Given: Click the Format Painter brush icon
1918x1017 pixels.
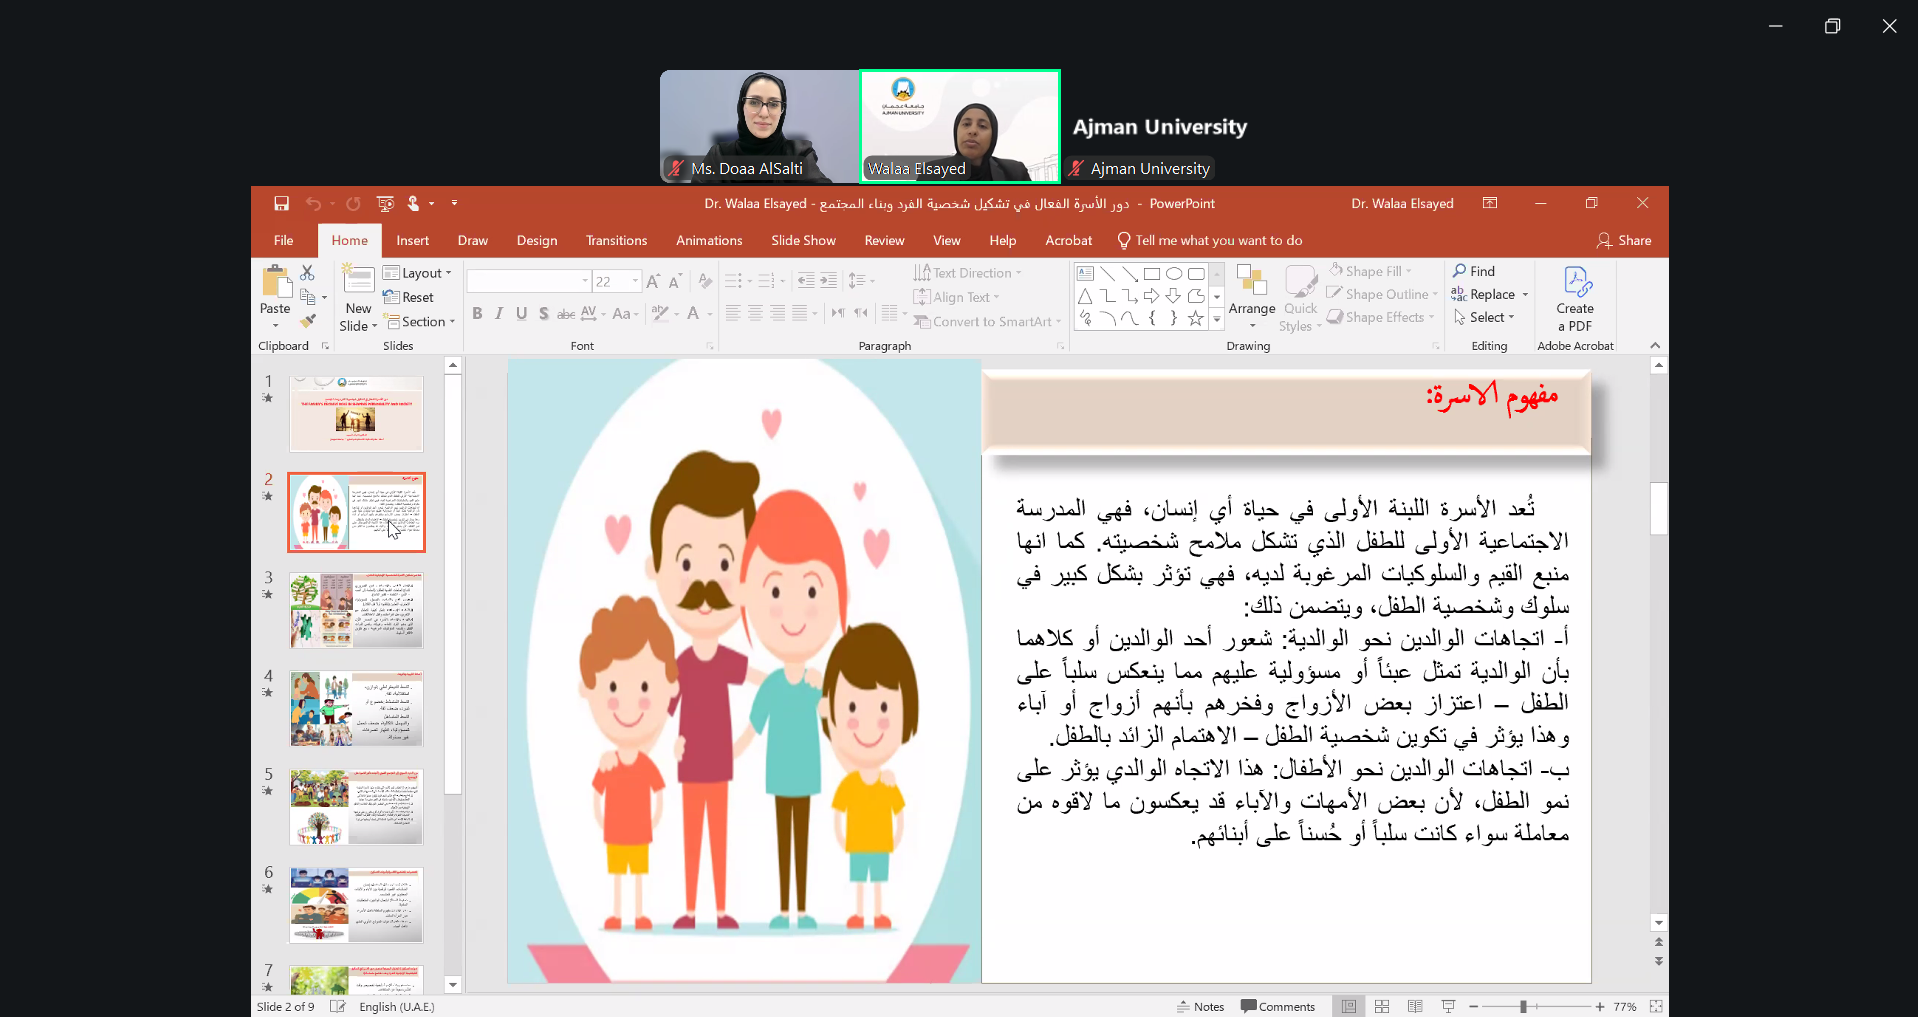Looking at the screenshot, I should click(x=308, y=321).
